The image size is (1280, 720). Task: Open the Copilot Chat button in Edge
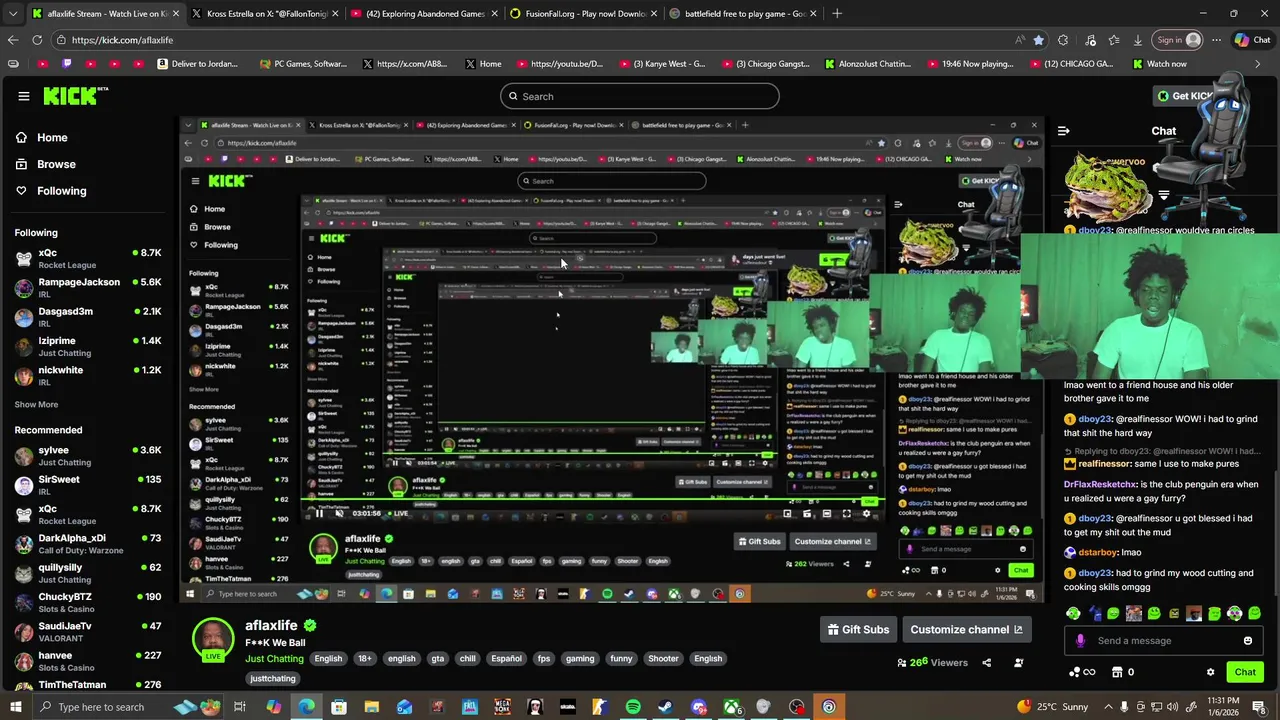[1253, 40]
